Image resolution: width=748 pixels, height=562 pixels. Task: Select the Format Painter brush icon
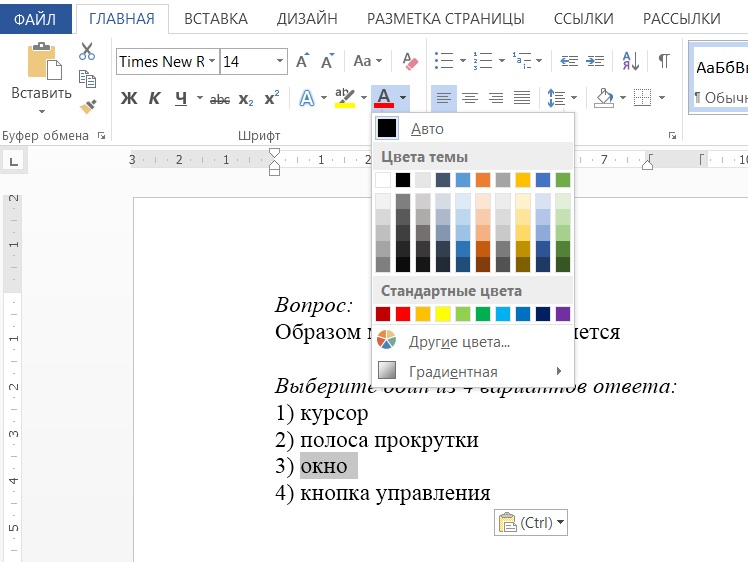87,104
